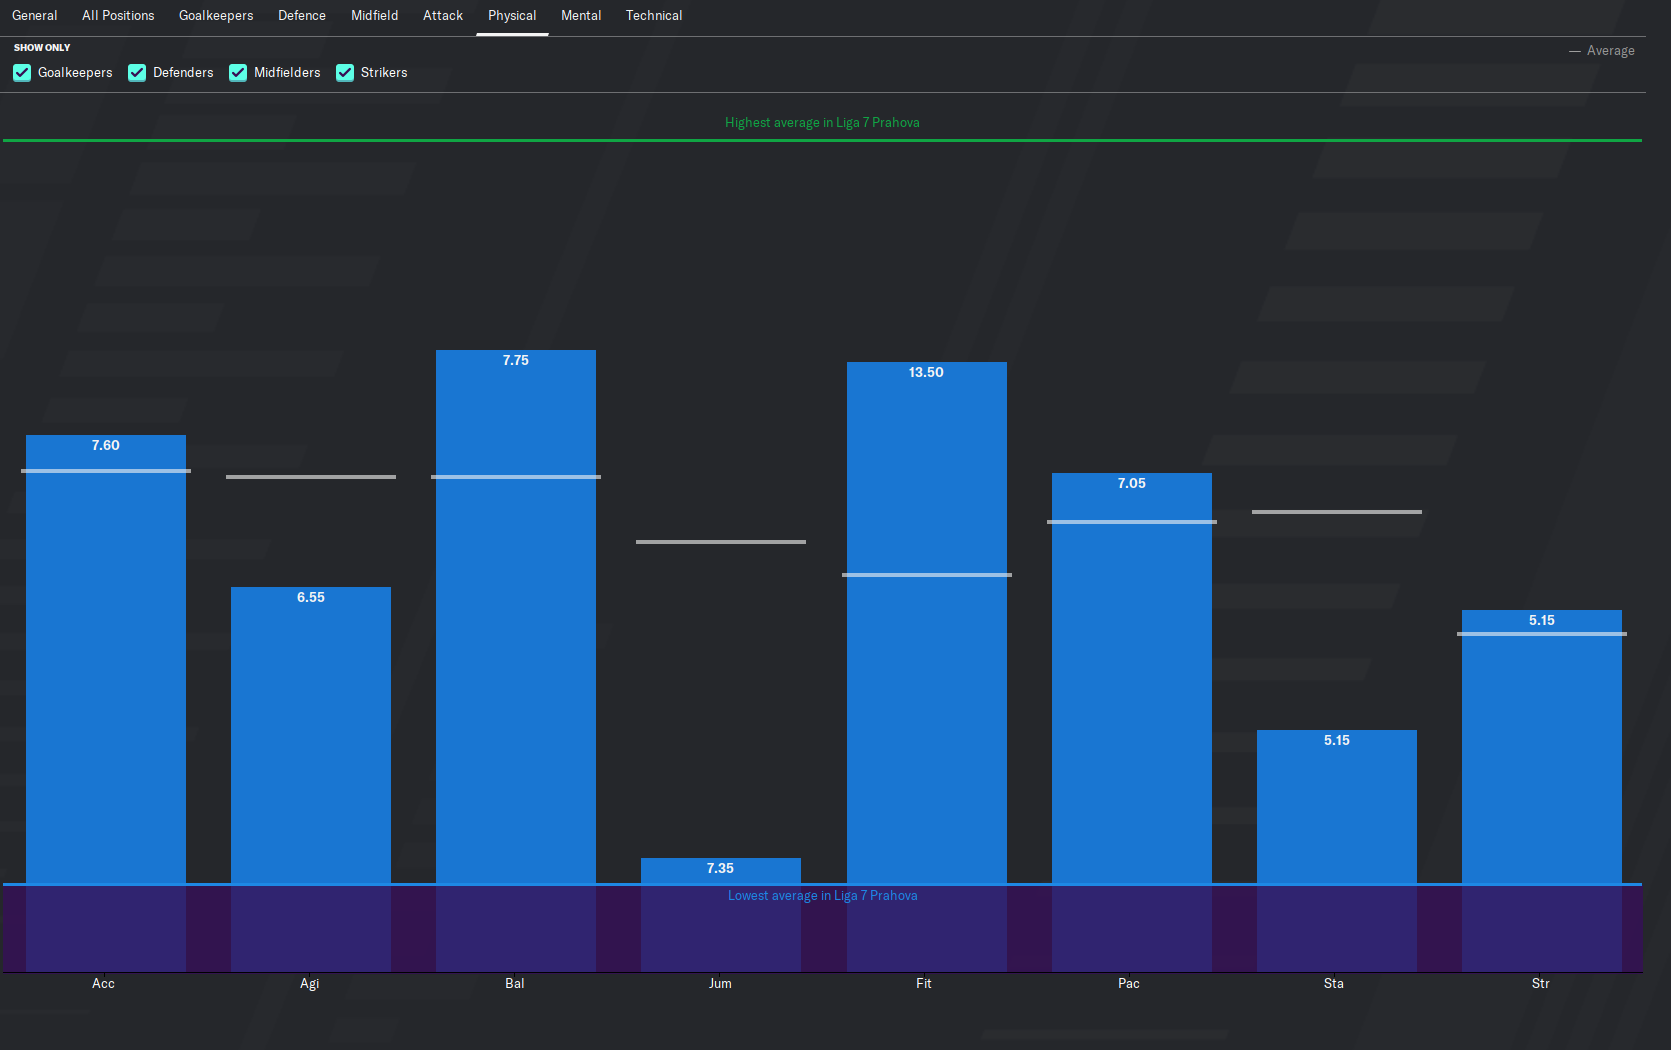The height and width of the screenshot is (1050, 1671).
Task: Click the Average legend entry
Action: click(x=1602, y=51)
